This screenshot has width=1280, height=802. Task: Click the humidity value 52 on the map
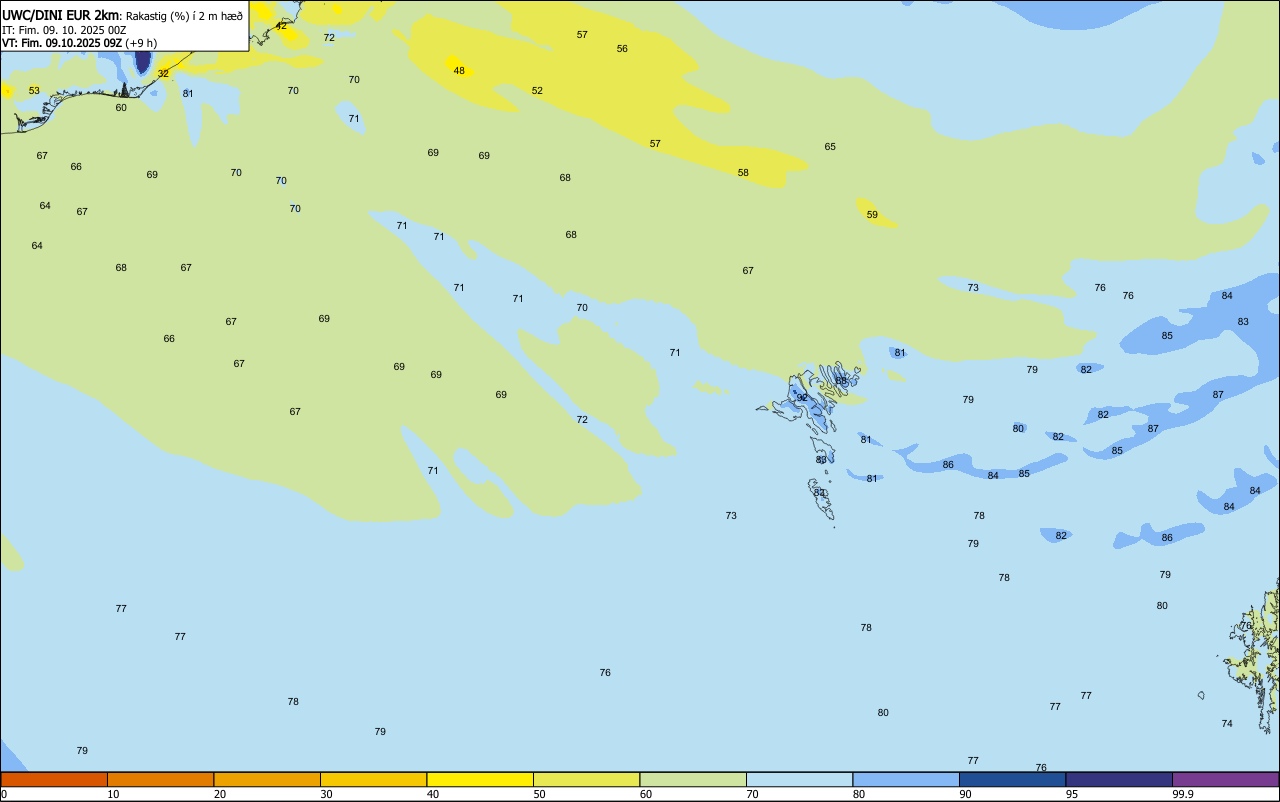(537, 91)
